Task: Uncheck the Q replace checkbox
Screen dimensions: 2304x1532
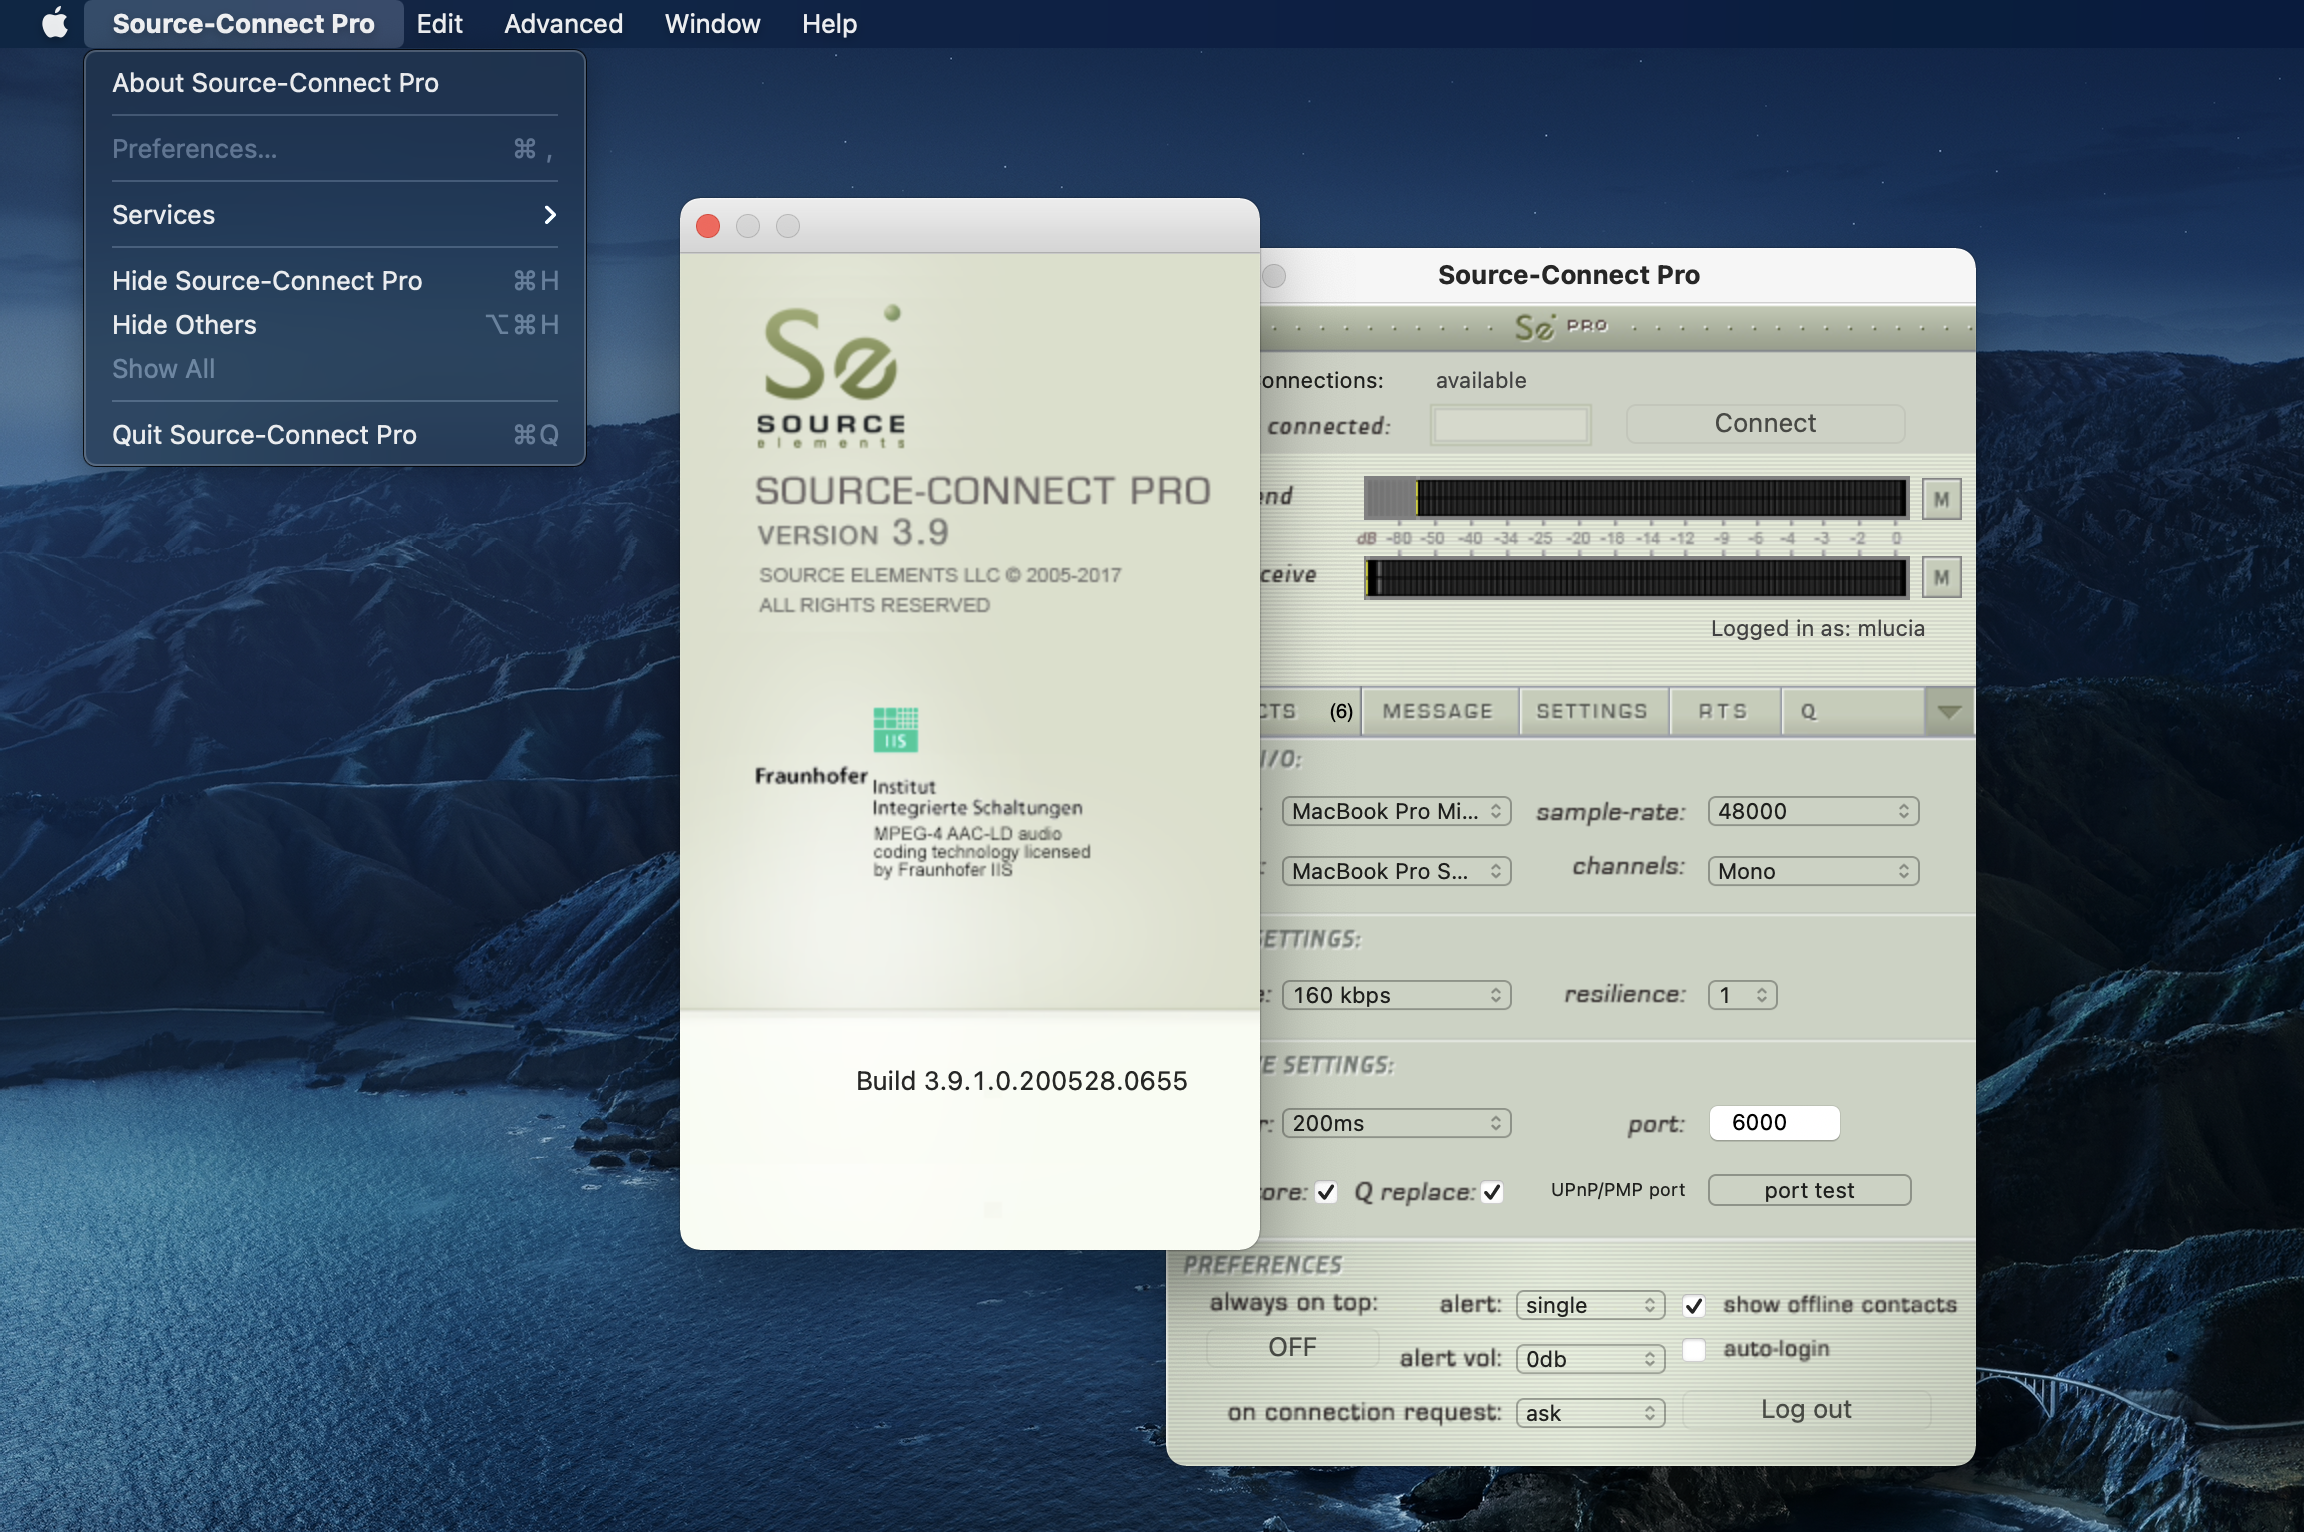Action: 1491,1192
